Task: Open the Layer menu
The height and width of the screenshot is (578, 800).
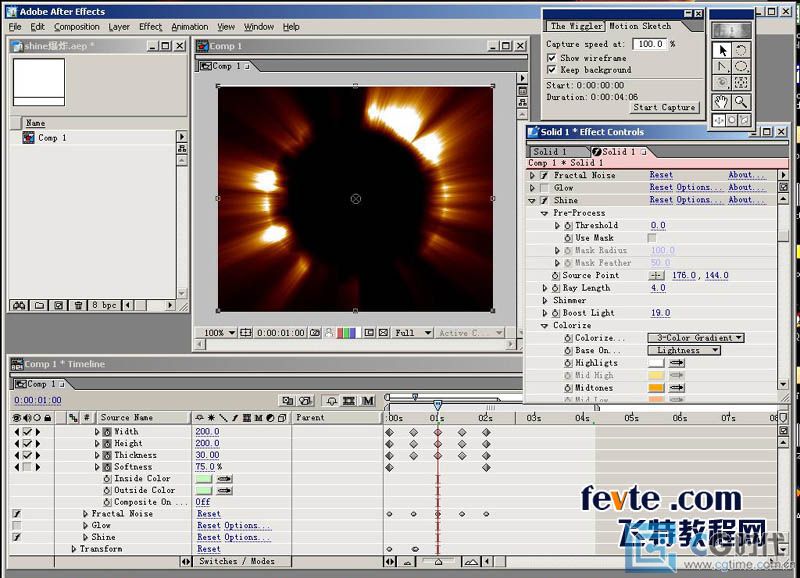Action: [x=119, y=27]
